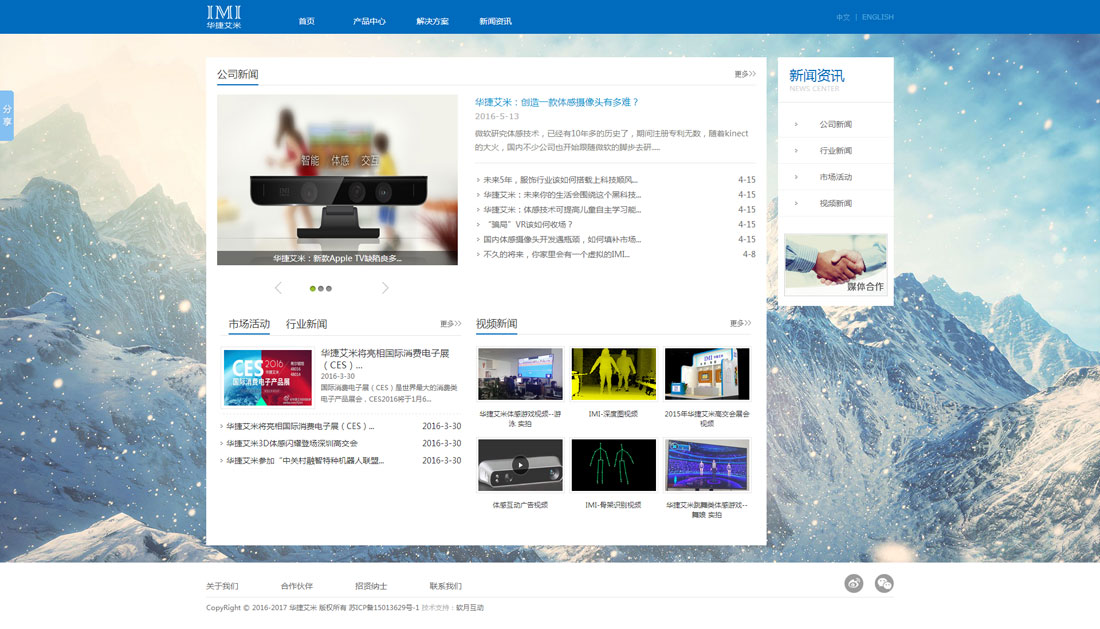Image resolution: width=1100 pixels, height=629 pixels.
Task: Select the second carousel indicator dot
Action: [x=321, y=289]
